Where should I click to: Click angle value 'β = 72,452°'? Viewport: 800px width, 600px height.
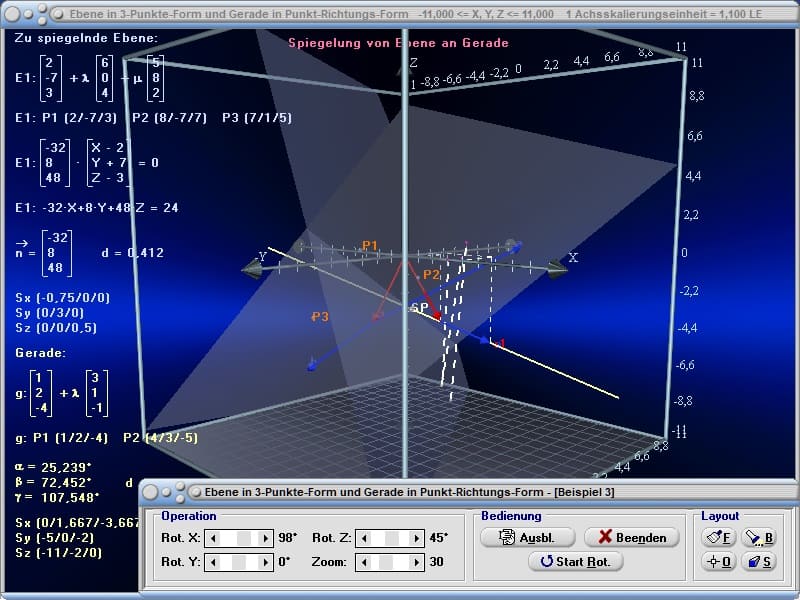click(54, 482)
